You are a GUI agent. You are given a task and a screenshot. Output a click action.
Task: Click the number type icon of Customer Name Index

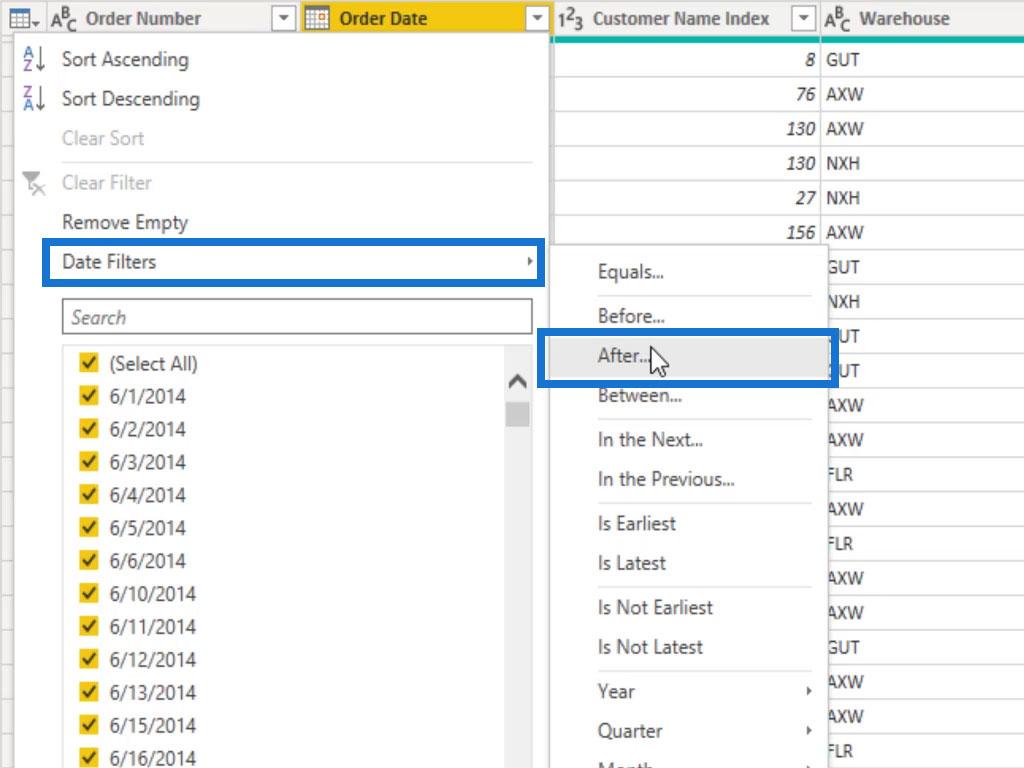(569, 19)
